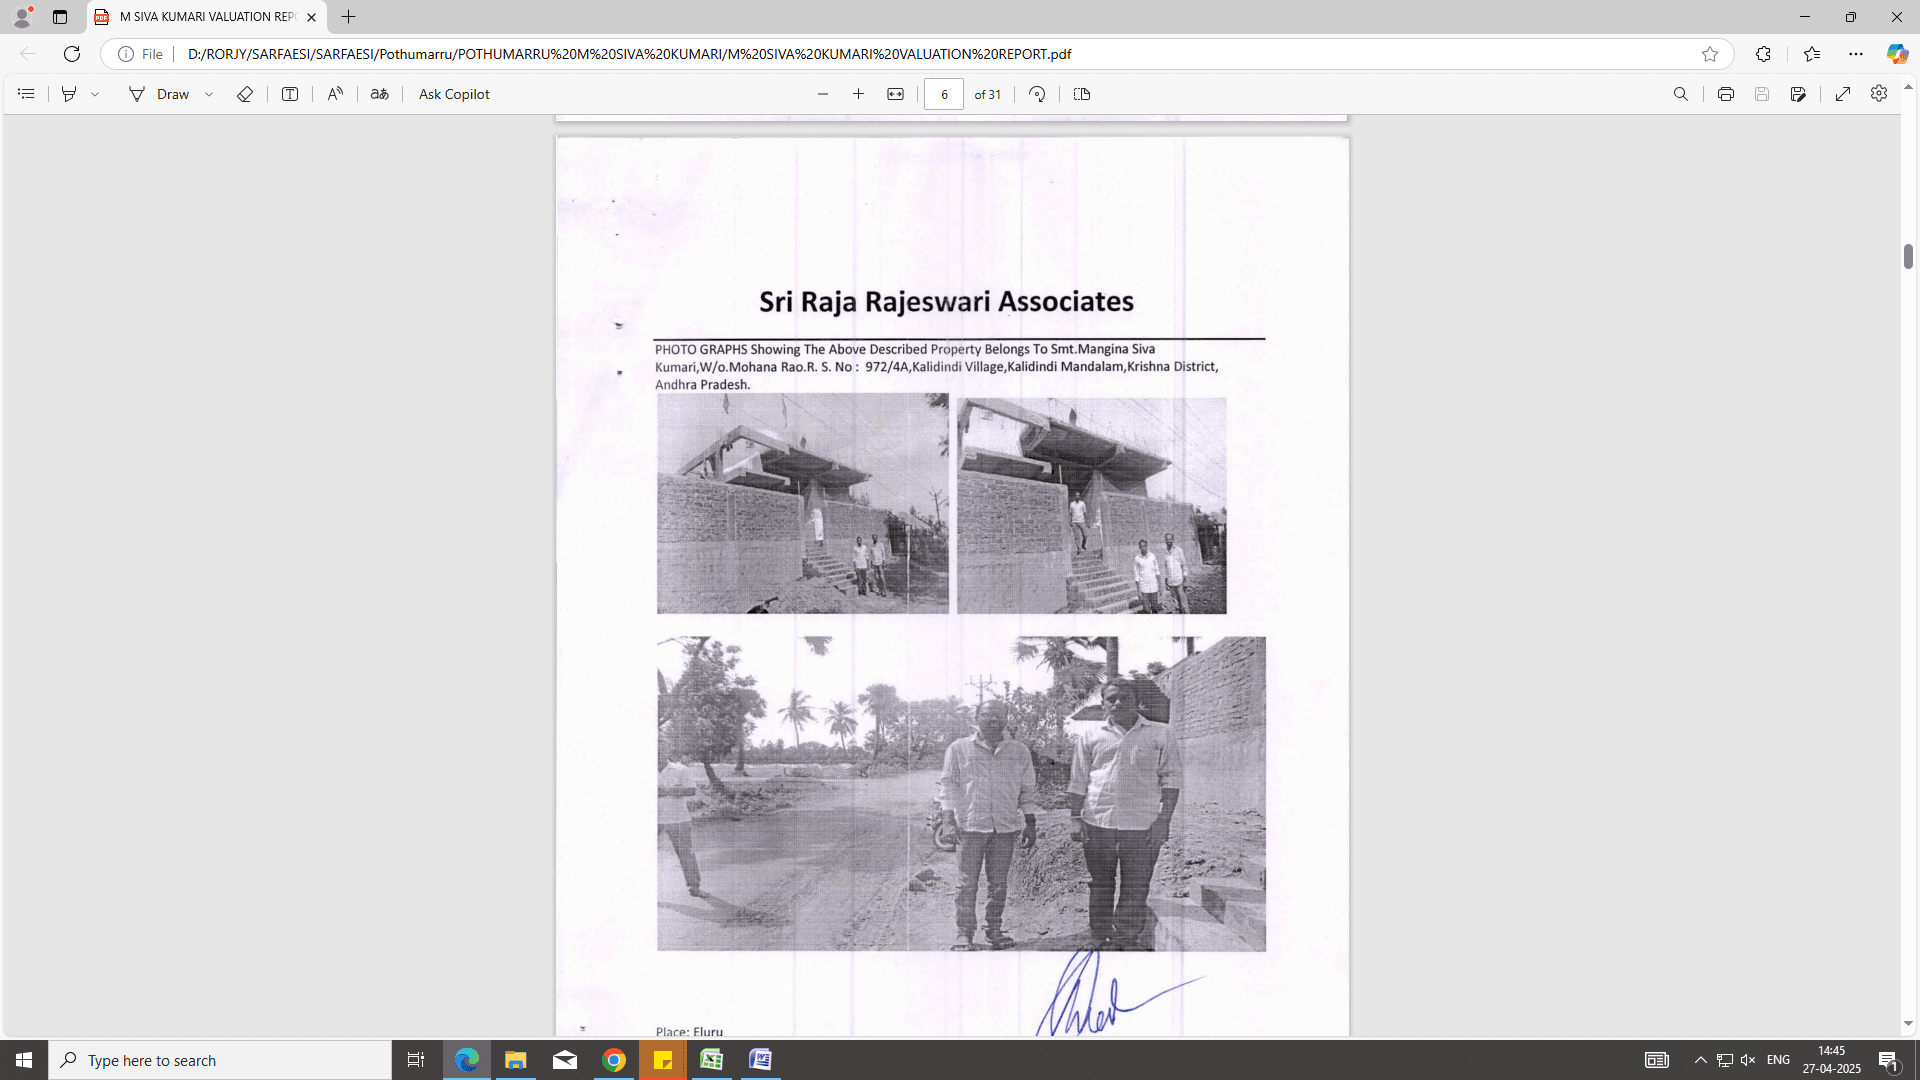Zoom out of the PDF page
The image size is (1920, 1080).
pyautogui.click(x=823, y=94)
